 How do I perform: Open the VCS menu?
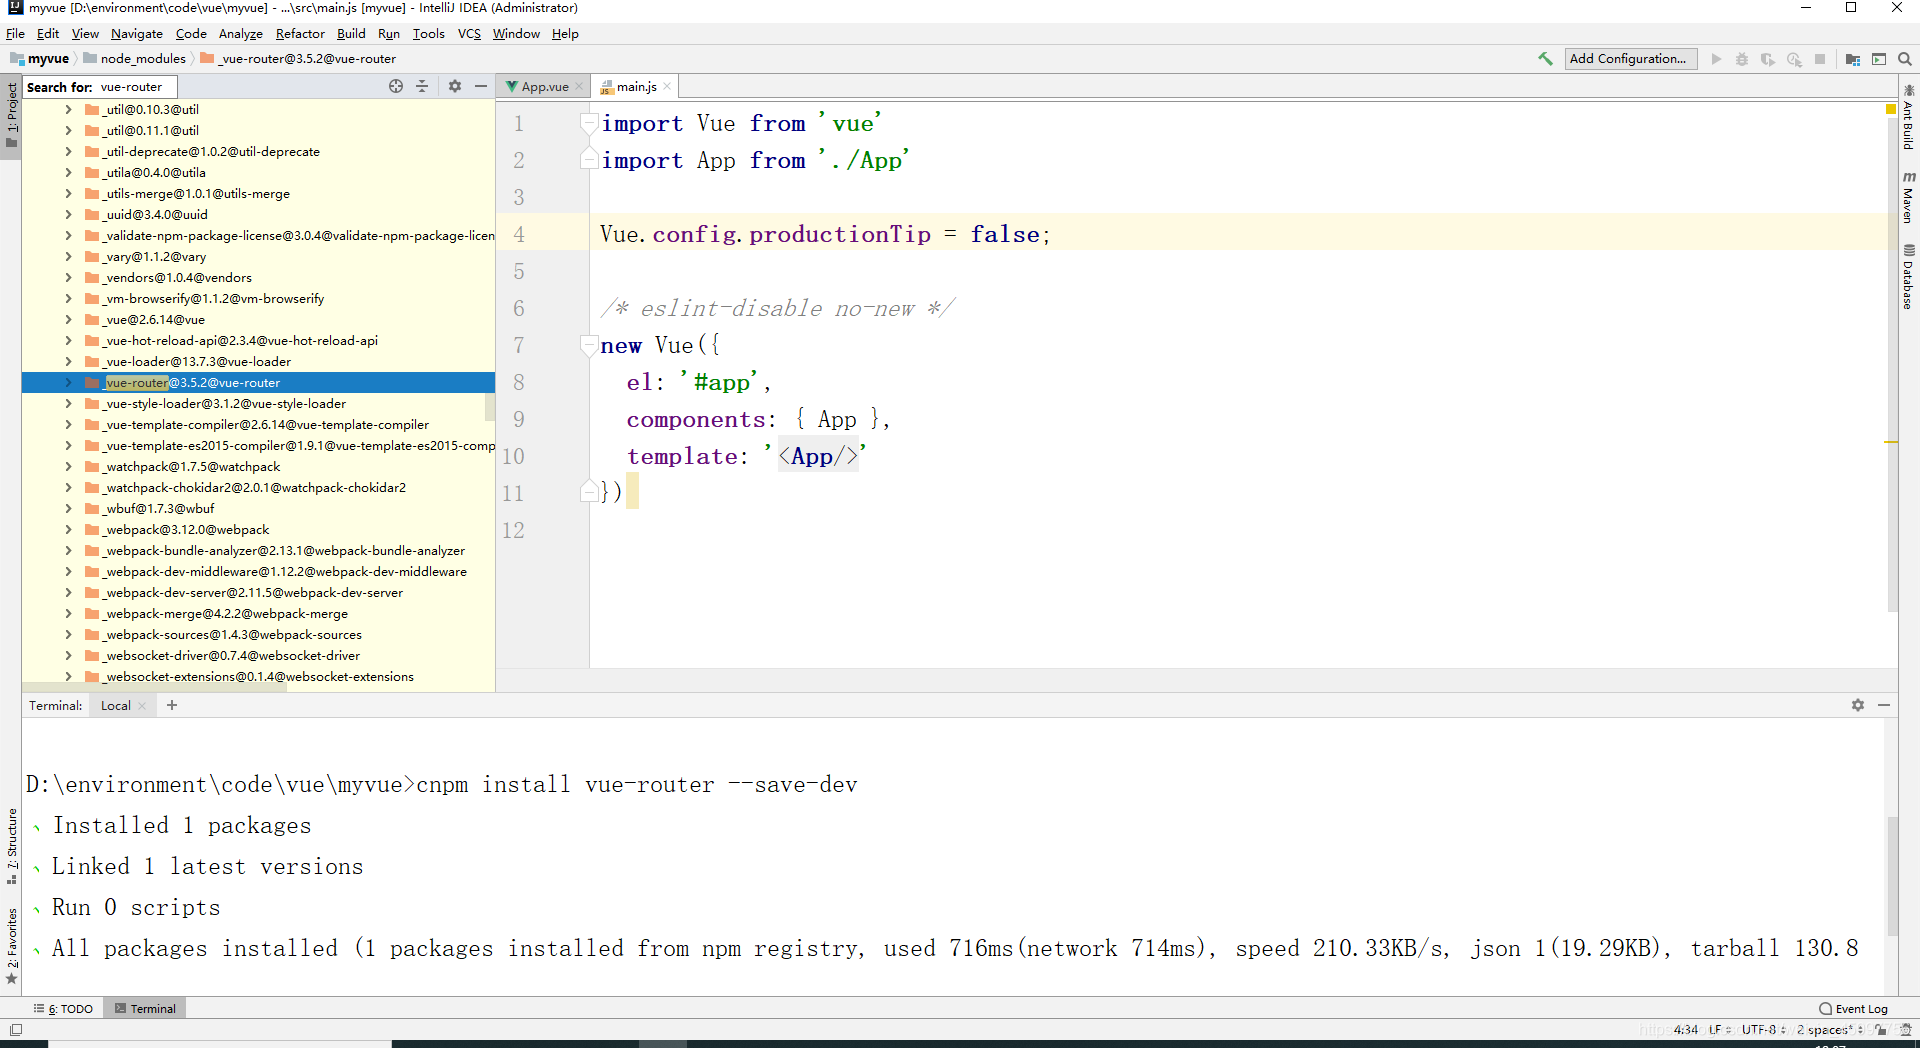click(469, 33)
